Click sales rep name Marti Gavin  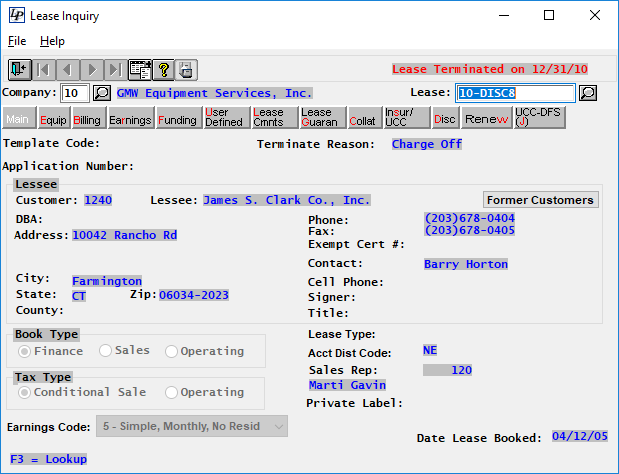coord(347,385)
